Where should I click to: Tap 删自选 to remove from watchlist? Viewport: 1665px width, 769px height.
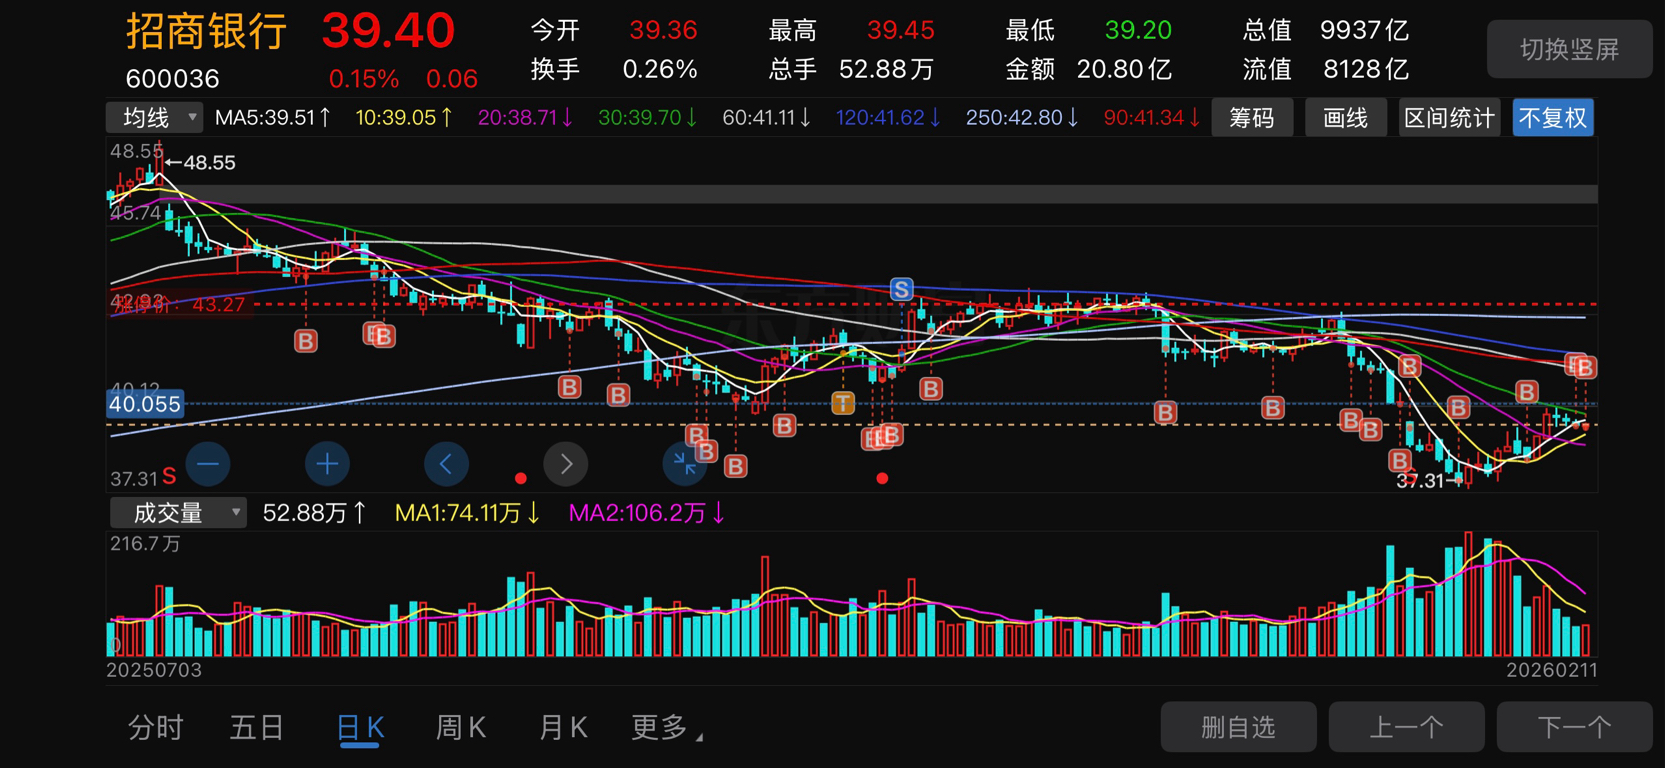click(x=1238, y=727)
